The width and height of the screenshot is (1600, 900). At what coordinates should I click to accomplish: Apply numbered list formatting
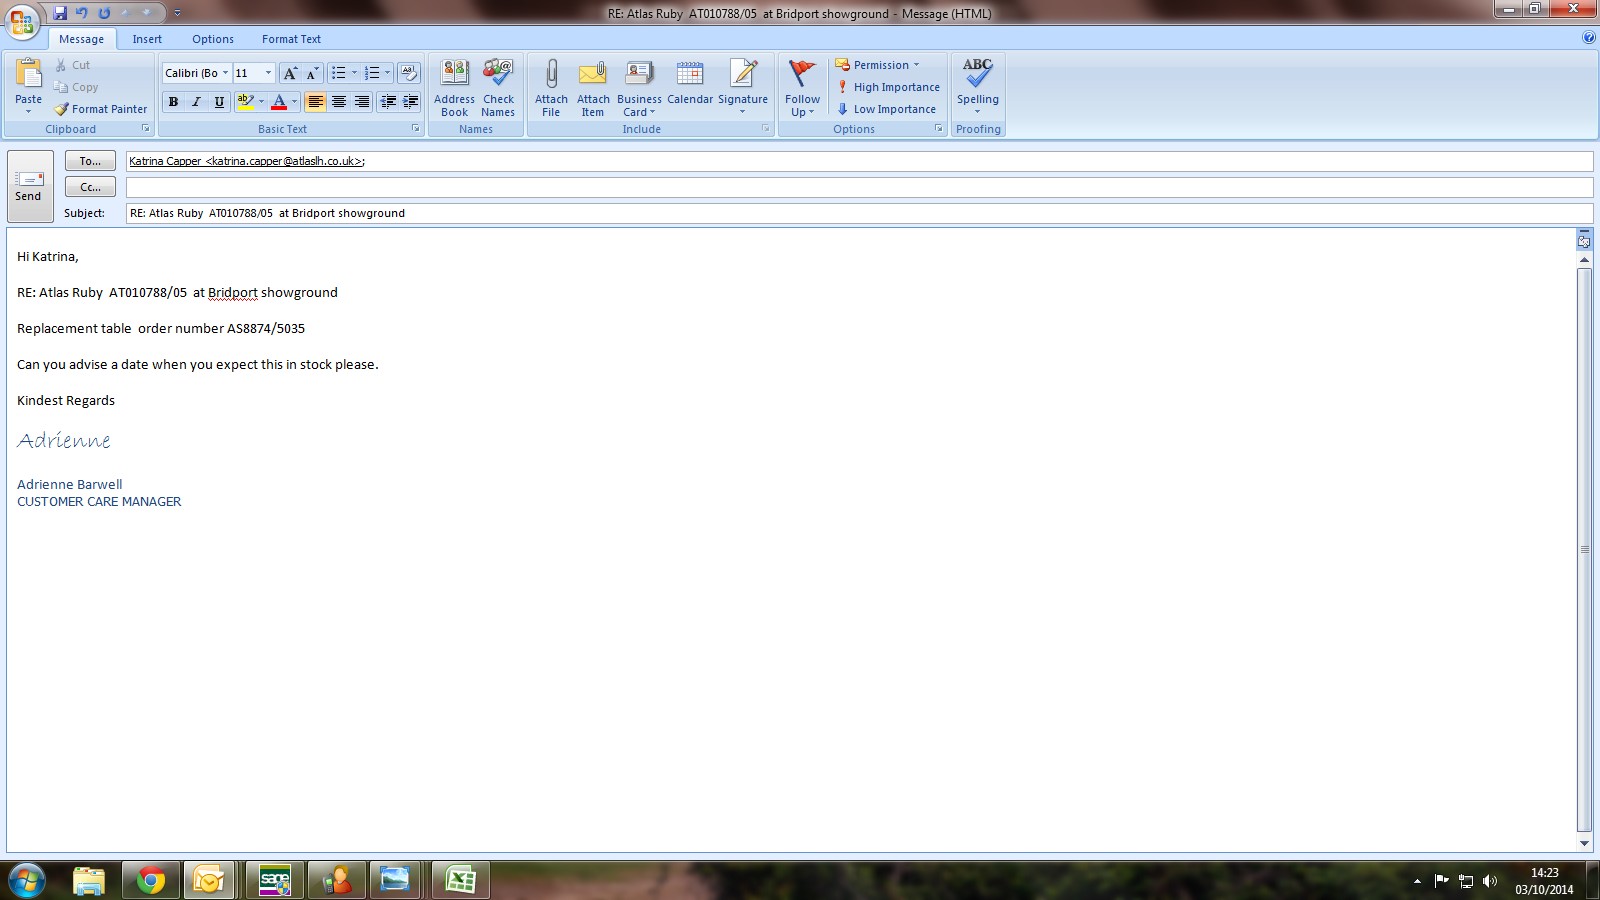click(x=372, y=73)
